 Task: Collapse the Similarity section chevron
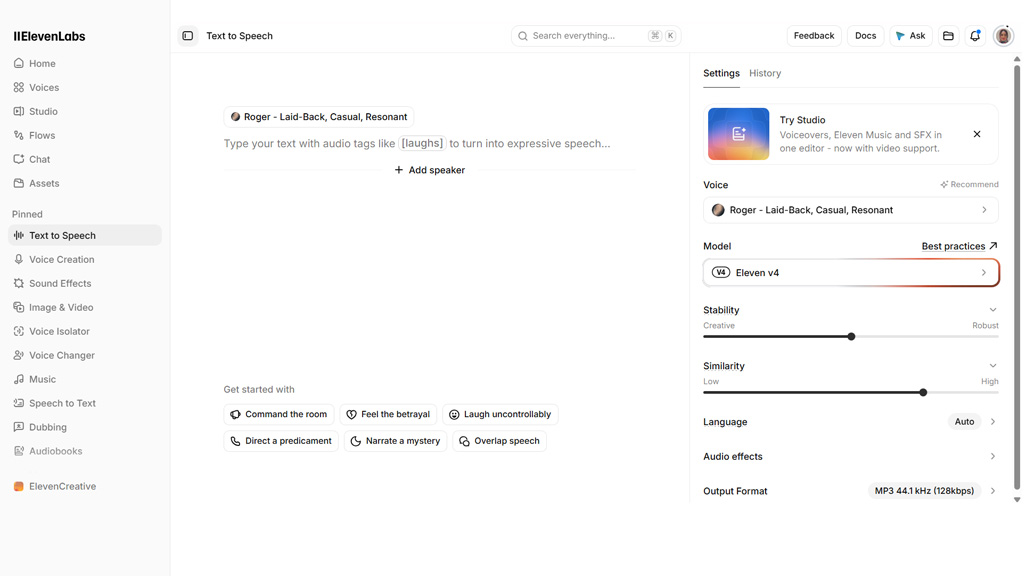993,366
